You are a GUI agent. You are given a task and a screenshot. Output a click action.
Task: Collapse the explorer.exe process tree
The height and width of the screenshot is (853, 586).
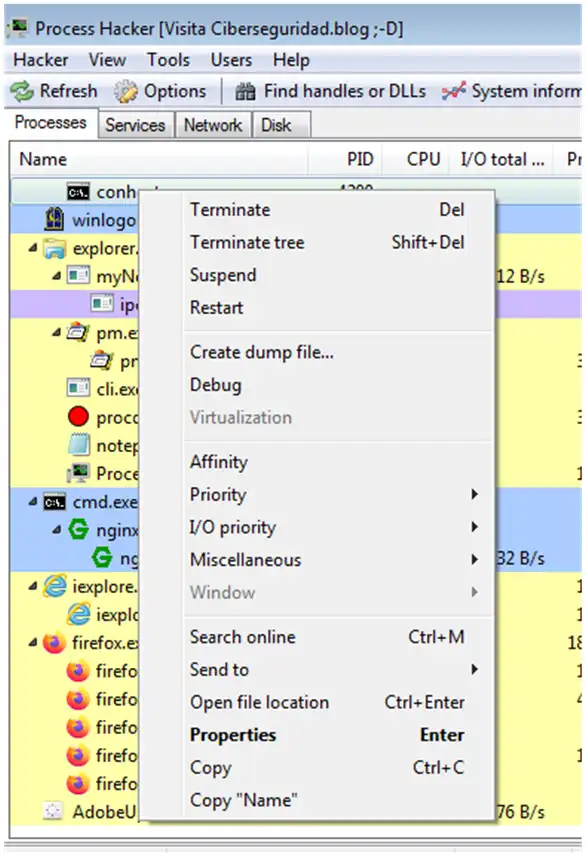tap(33, 248)
